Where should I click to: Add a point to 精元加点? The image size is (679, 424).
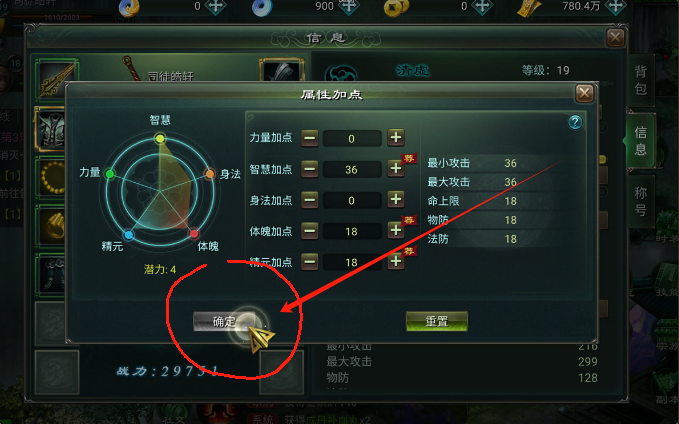[x=396, y=261]
